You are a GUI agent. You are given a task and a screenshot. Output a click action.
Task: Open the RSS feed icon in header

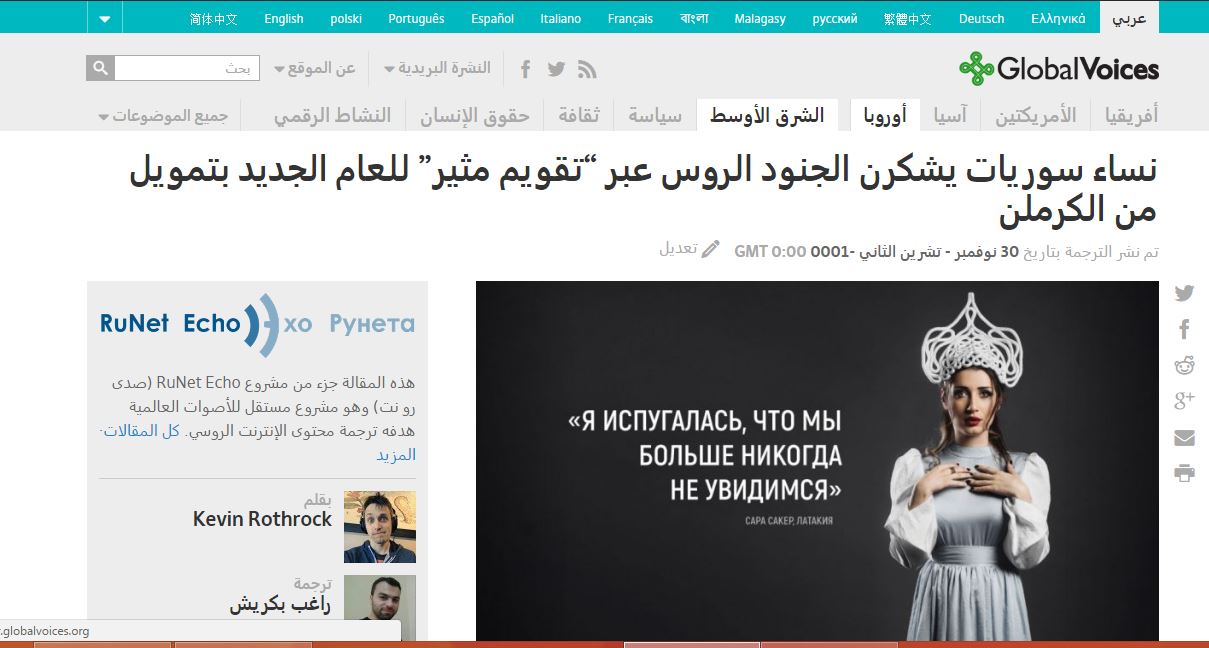587,69
